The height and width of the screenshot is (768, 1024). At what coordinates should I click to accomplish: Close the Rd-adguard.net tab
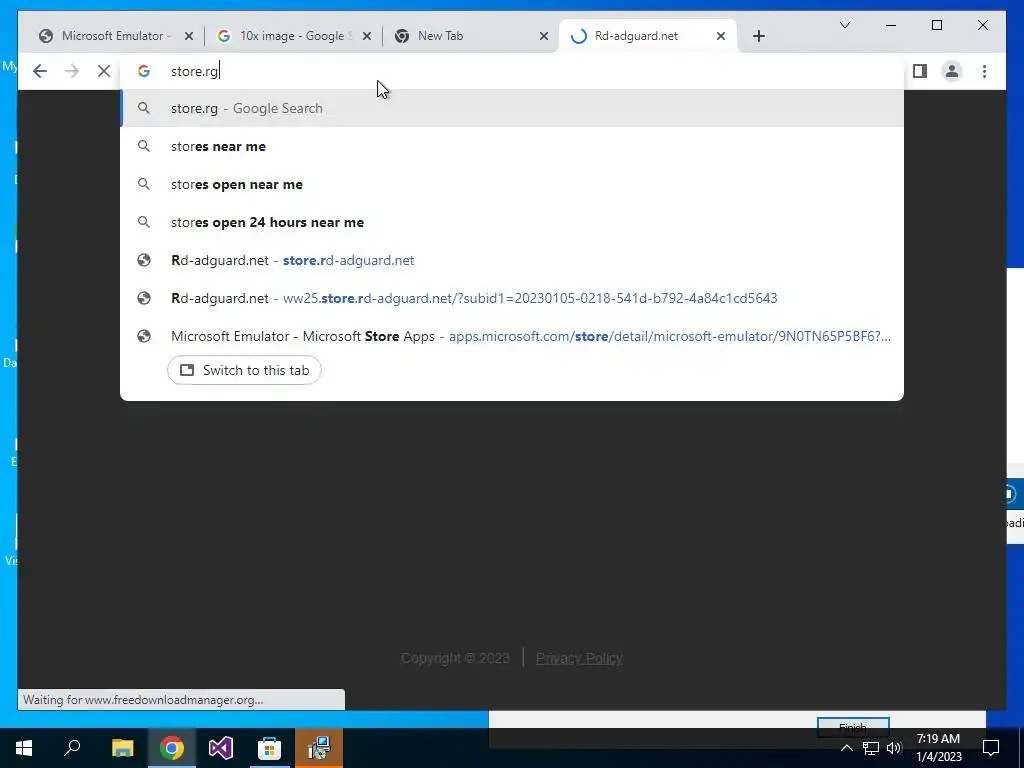coord(720,36)
